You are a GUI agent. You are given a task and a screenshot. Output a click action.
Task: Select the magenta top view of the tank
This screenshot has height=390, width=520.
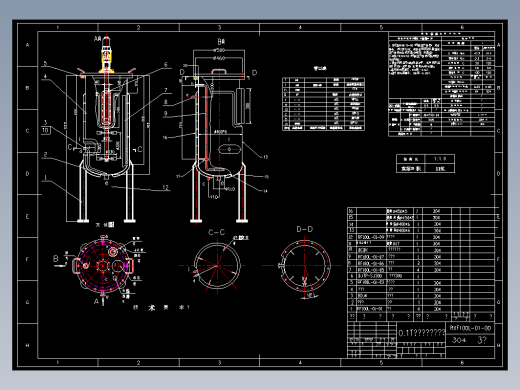103,266
